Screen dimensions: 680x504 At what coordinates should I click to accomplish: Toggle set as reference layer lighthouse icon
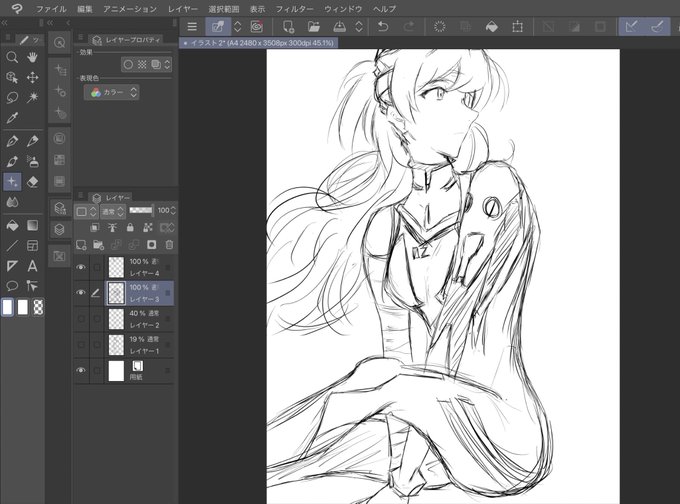coord(112,227)
